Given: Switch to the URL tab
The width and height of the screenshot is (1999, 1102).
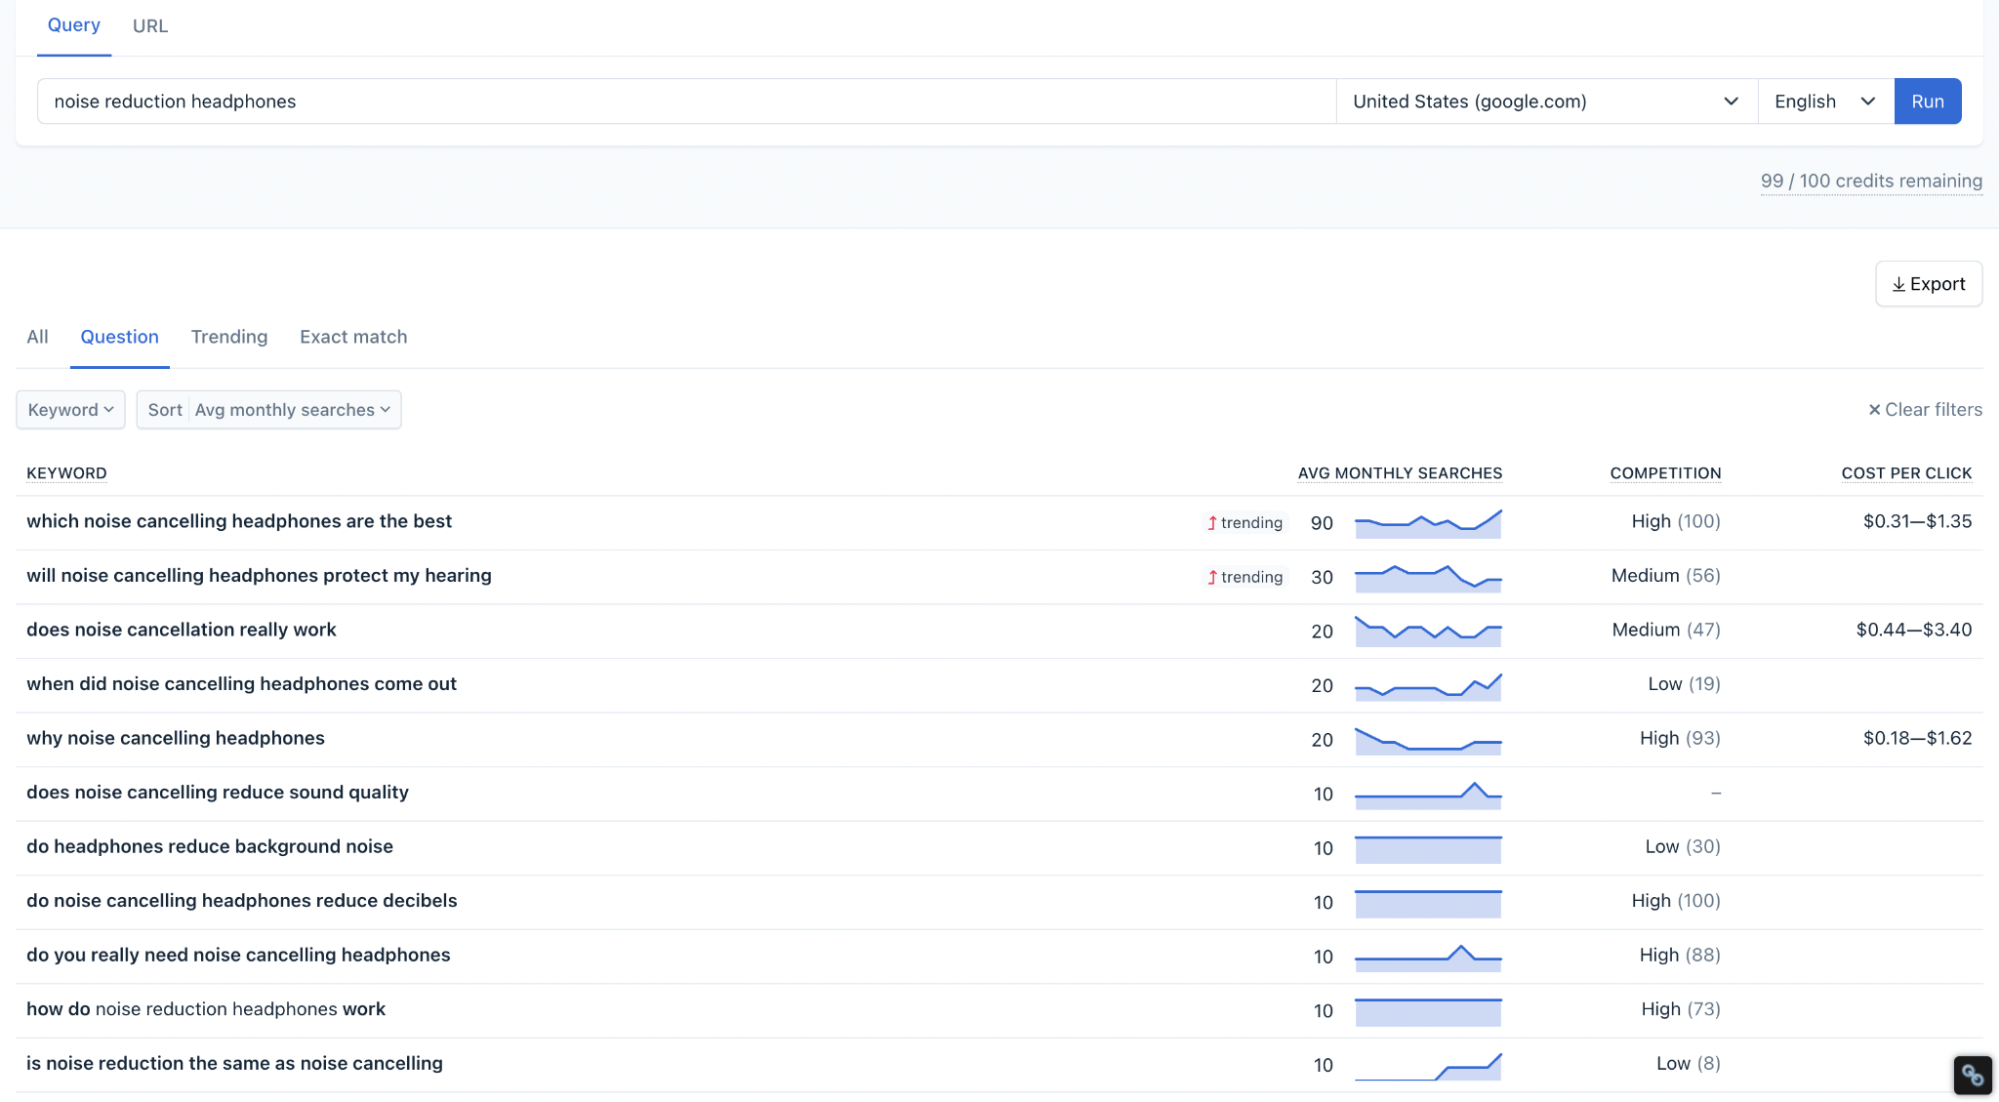Looking at the screenshot, I should point(150,26).
